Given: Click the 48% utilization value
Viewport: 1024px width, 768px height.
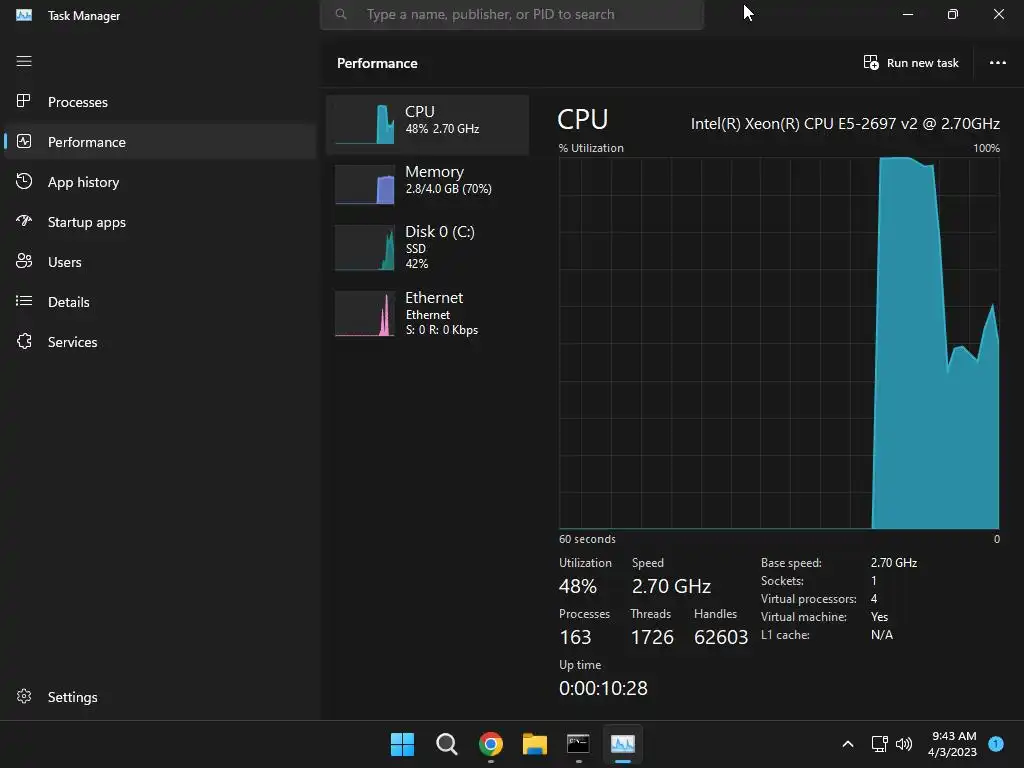Looking at the screenshot, I should pos(578,586).
